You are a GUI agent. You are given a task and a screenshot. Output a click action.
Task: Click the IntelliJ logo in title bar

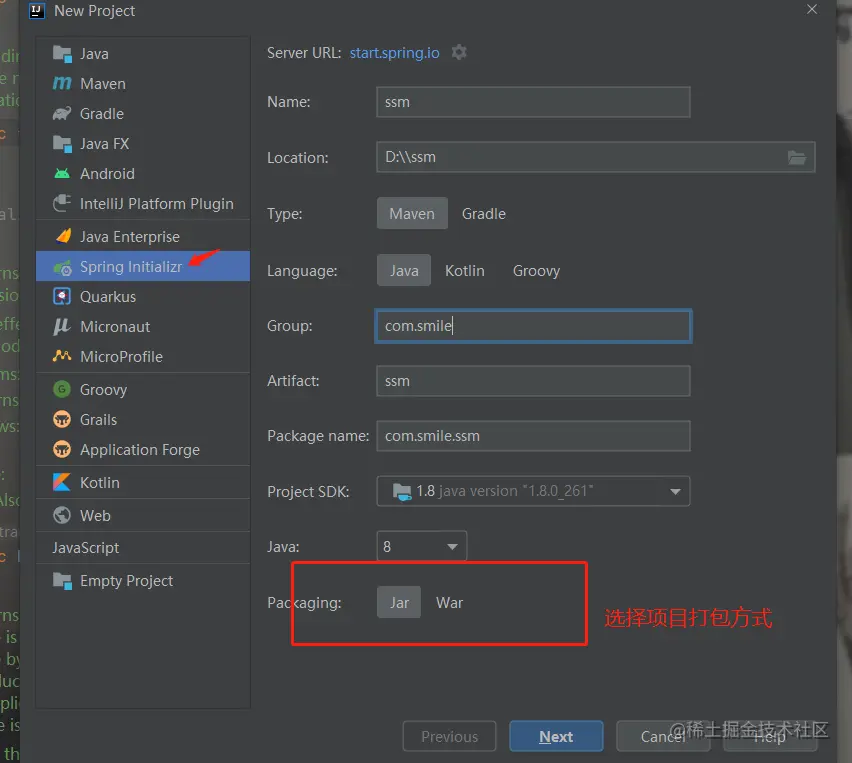coord(36,10)
